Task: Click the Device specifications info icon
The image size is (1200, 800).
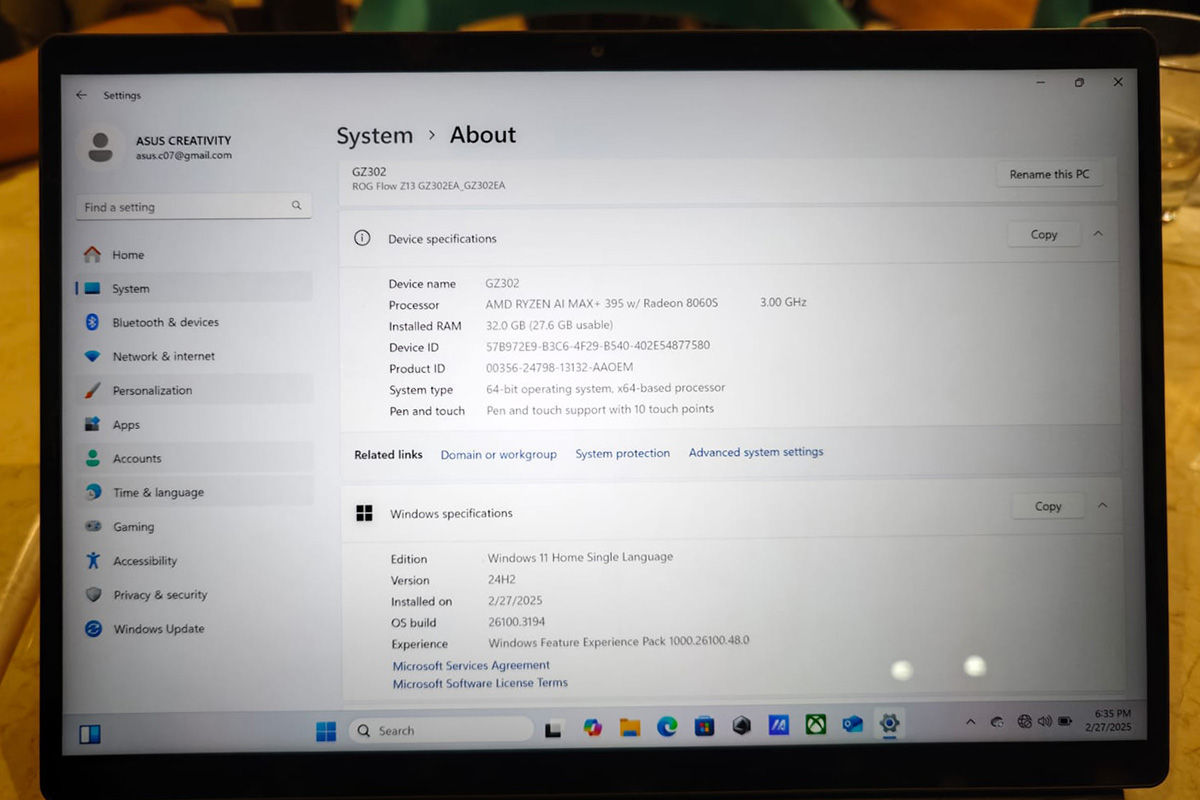Action: (x=362, y=238)
